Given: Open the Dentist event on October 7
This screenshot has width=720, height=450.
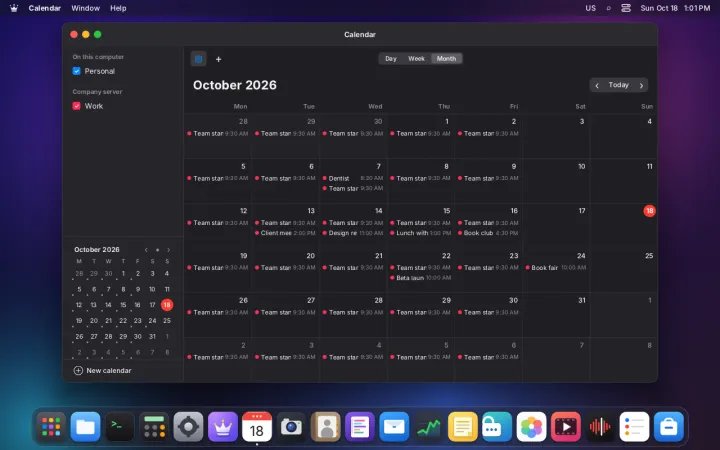Looking at the screenshot, I should point(353,178).
